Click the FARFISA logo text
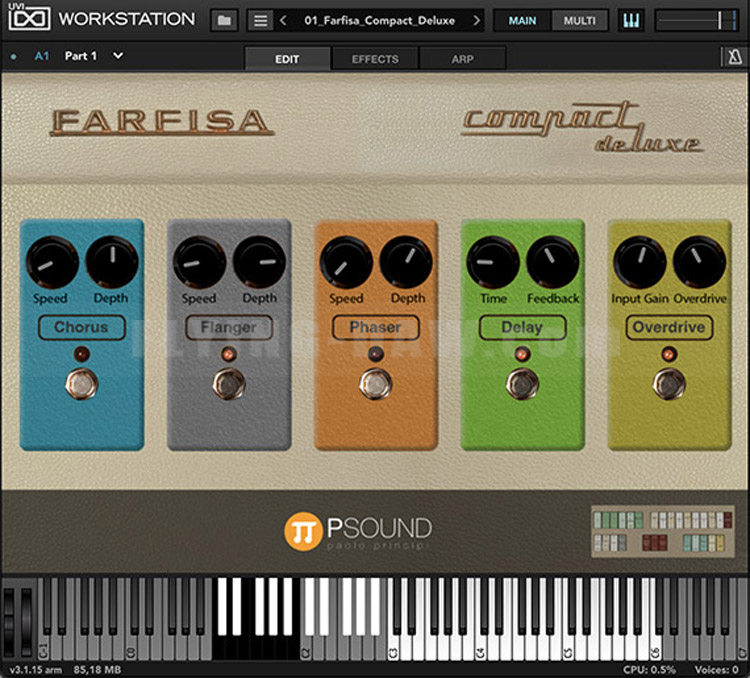The image size is (750, 678). point(162,122)
